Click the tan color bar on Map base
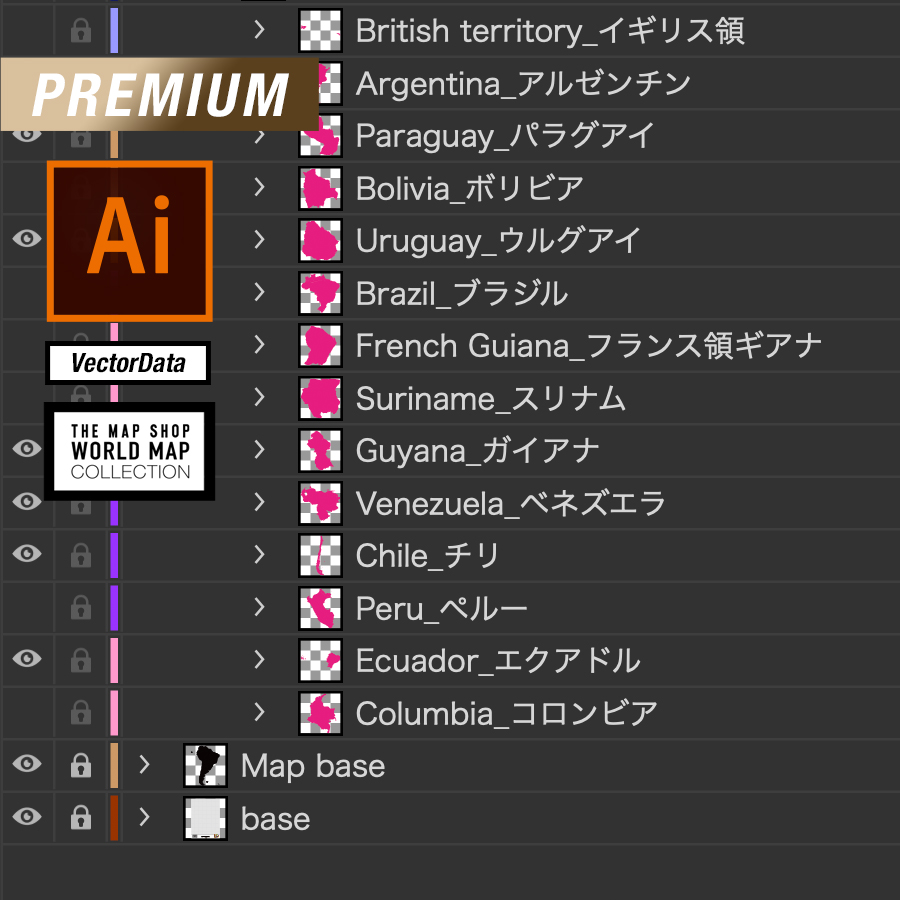This screenshot has height=900, width=900. pos(114,765)
